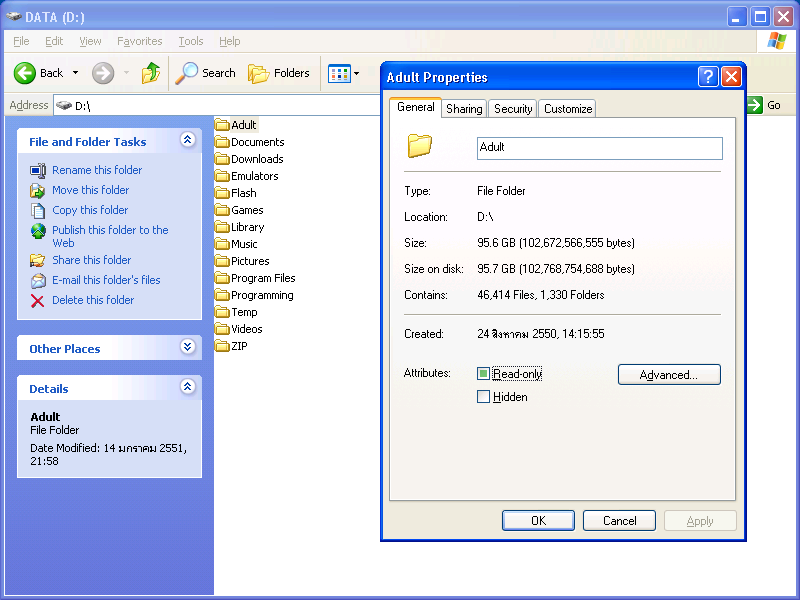Click the Share this folder icon
Screen dimensions: 800x600
tap(38, 260)
